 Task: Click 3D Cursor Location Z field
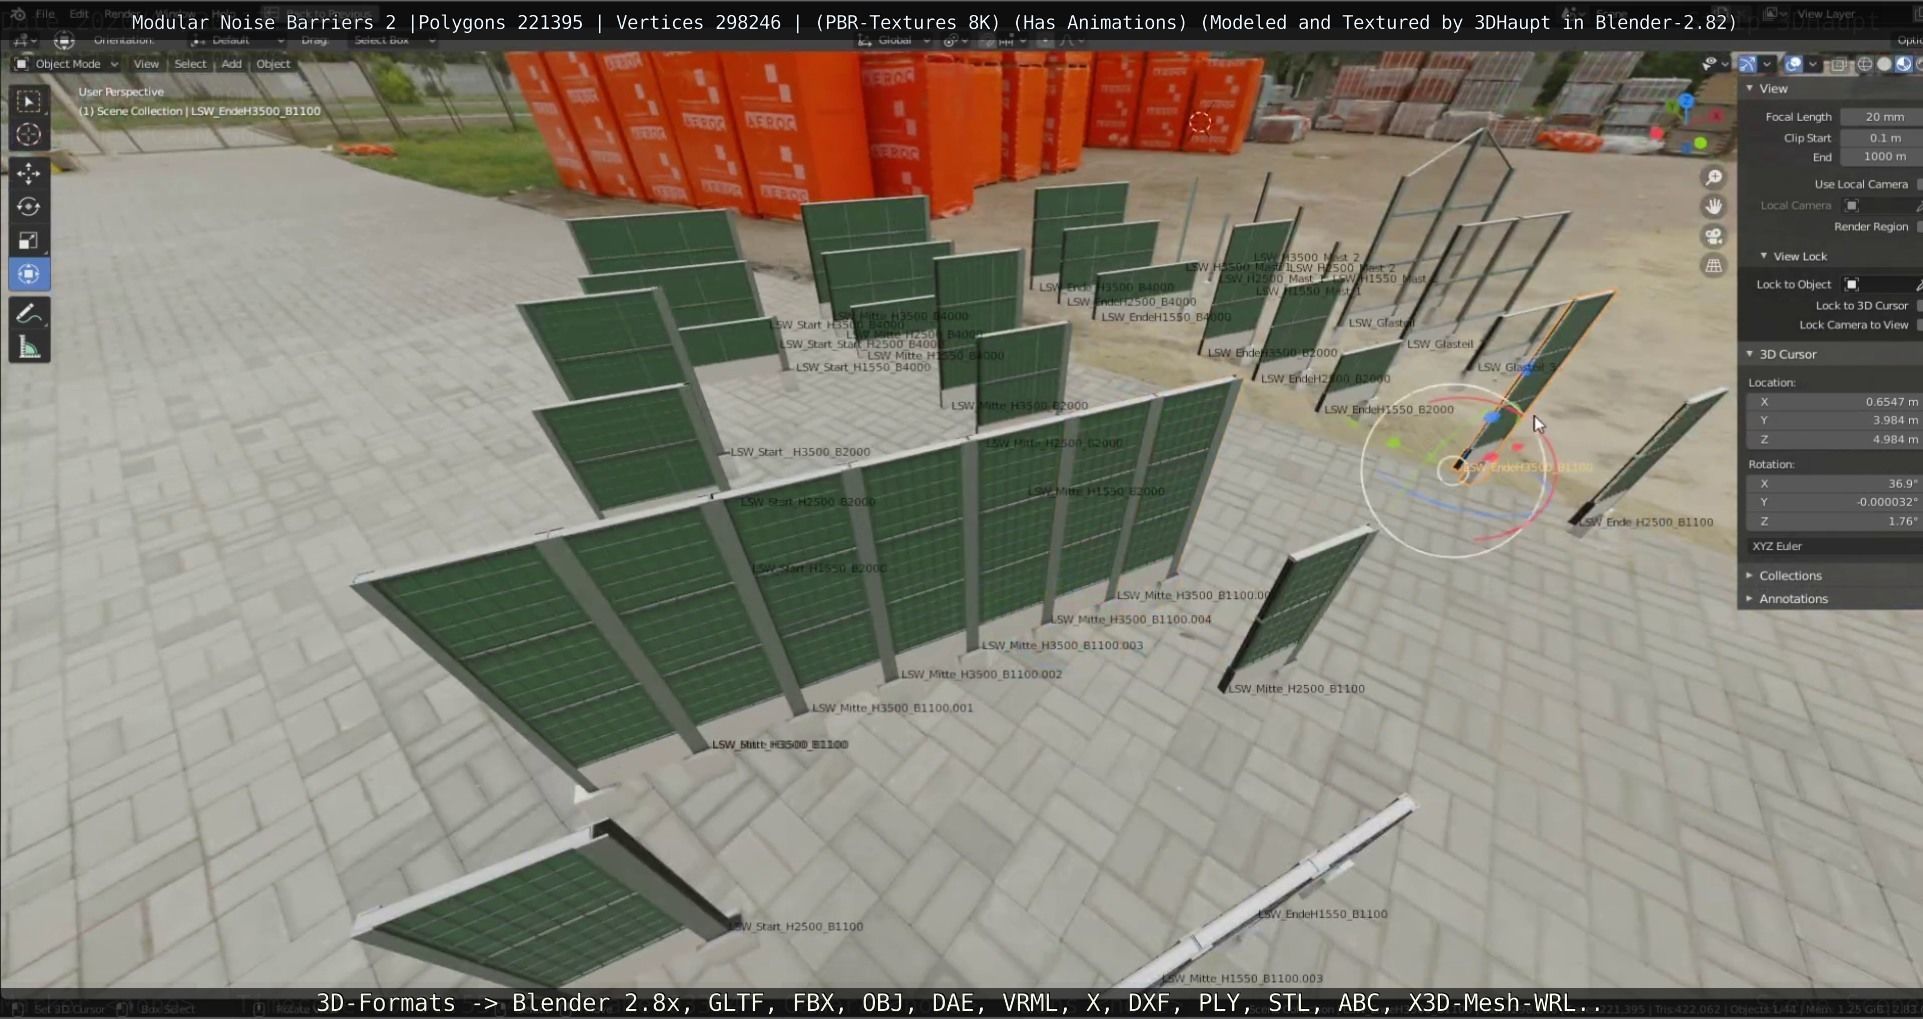(x=1835, y=440)
